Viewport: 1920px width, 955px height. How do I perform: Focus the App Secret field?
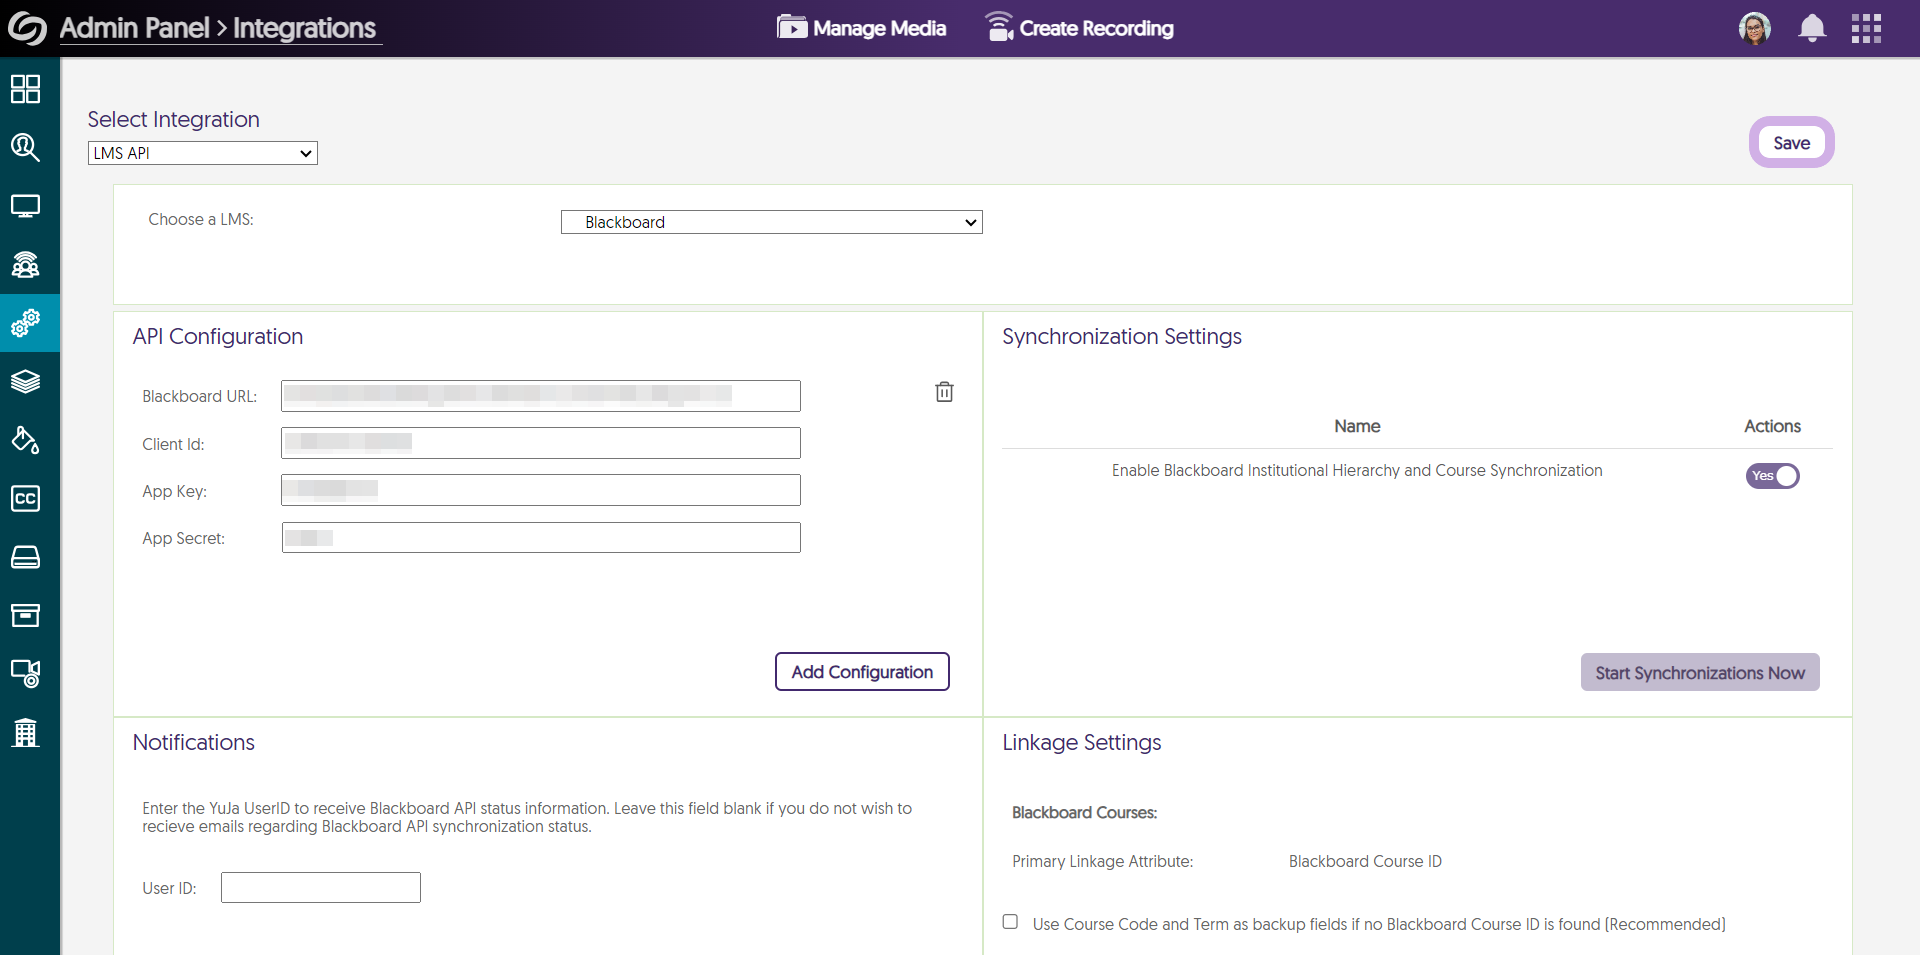coord(541,537)
